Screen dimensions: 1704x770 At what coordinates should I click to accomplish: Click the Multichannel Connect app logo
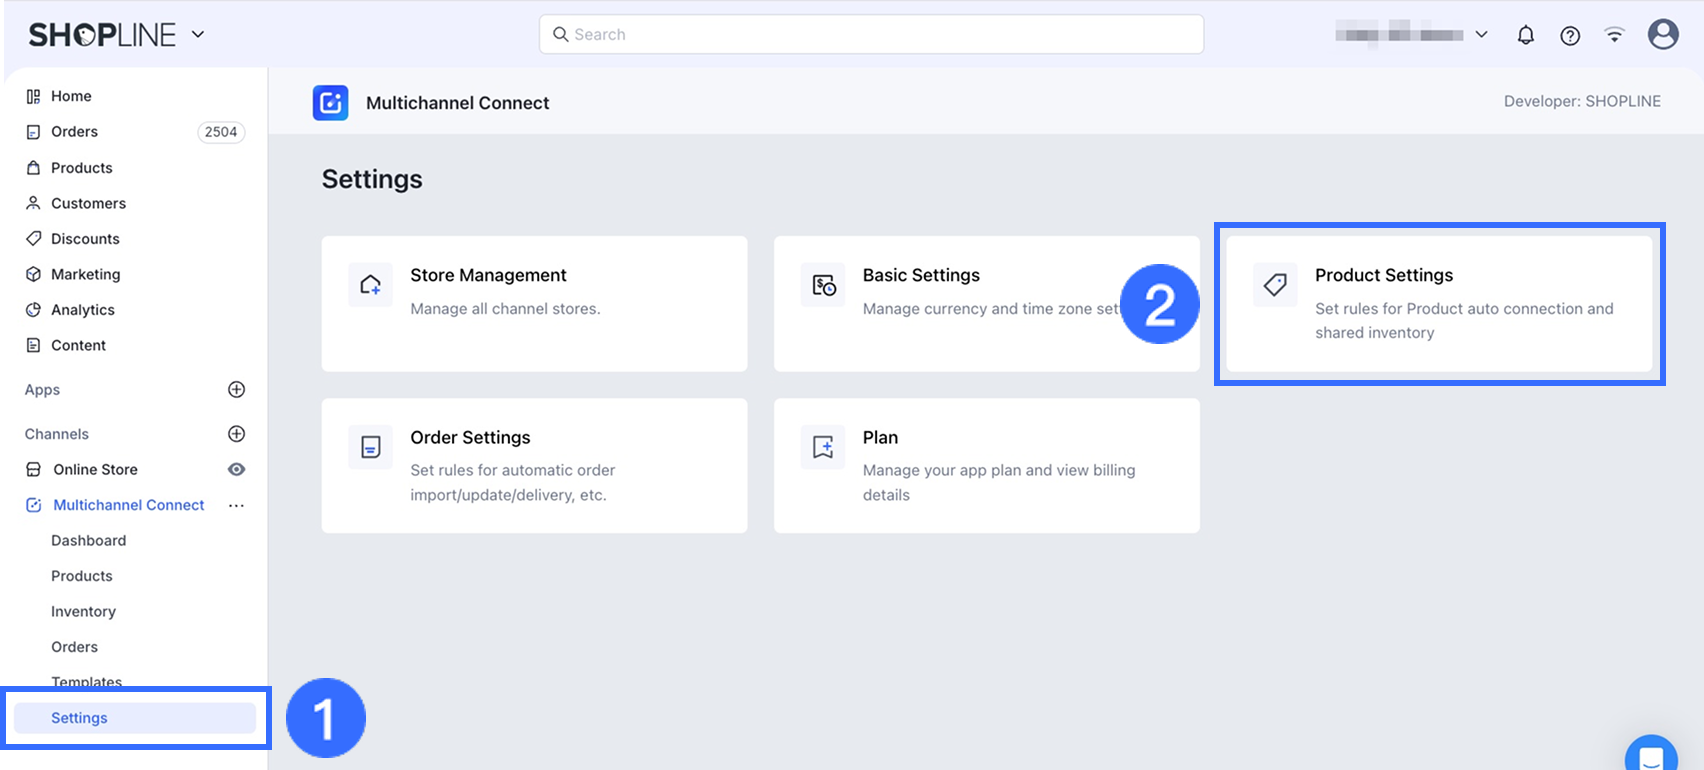[x=330, y=102]
